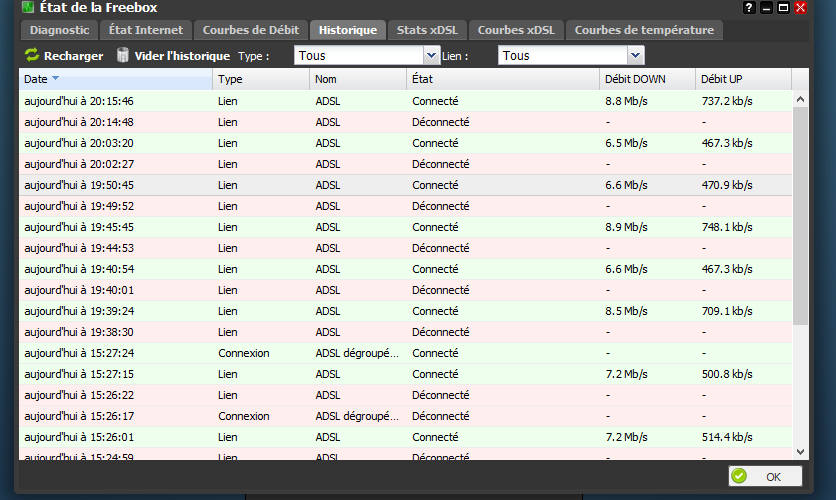Screen dimensions: 836x500
Task: Click Connecté state in 15:26:01 row
Action: click(435, 437)
